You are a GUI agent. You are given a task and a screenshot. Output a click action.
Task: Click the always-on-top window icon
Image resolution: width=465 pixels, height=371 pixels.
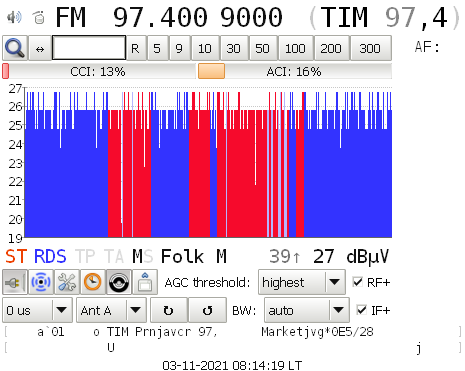[x=145, y=282]
